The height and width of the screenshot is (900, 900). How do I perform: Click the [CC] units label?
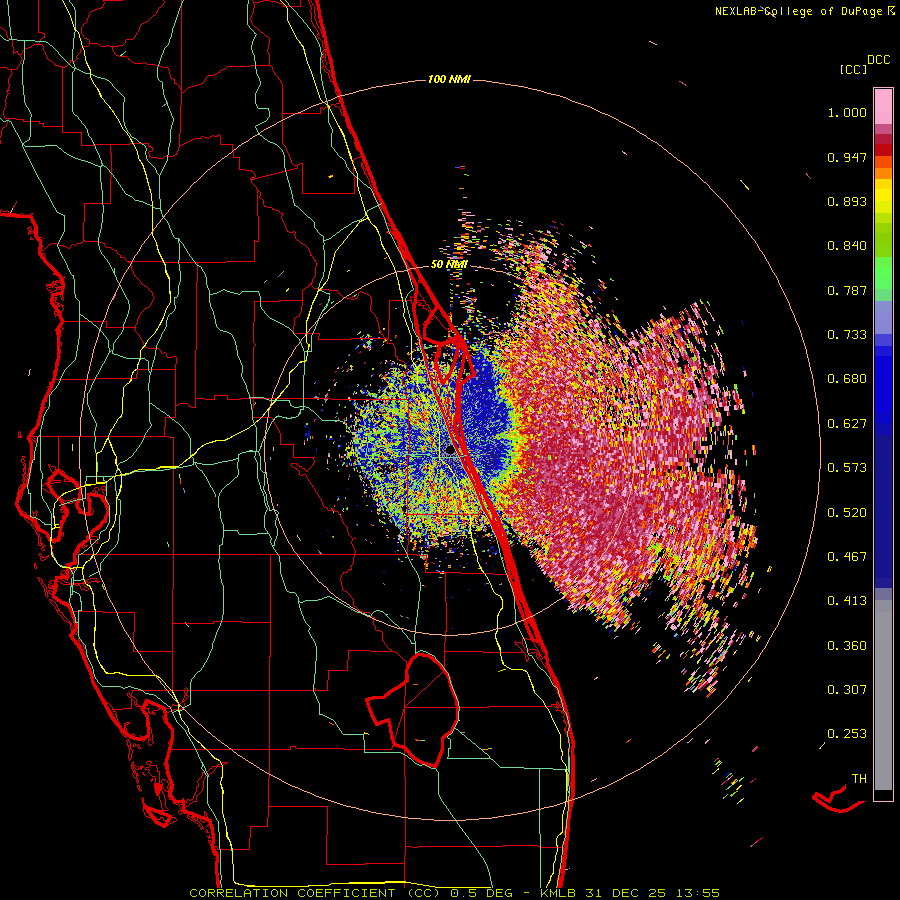853,69
